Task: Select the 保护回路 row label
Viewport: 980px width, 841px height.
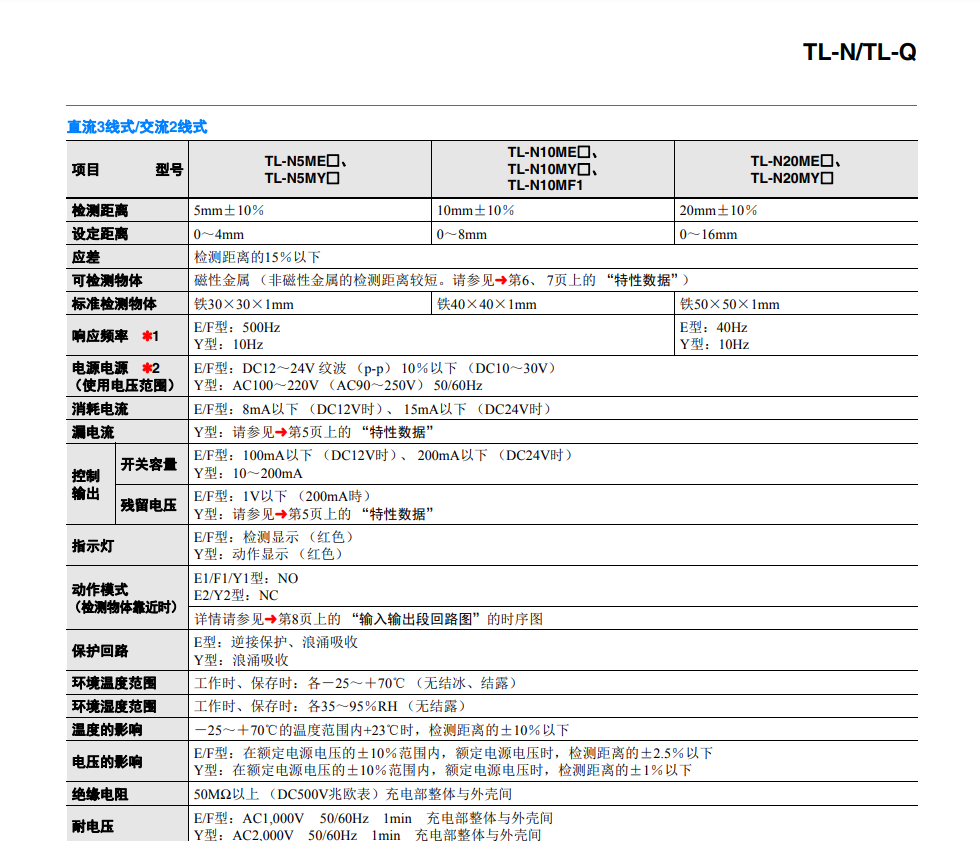Action: 100,651
